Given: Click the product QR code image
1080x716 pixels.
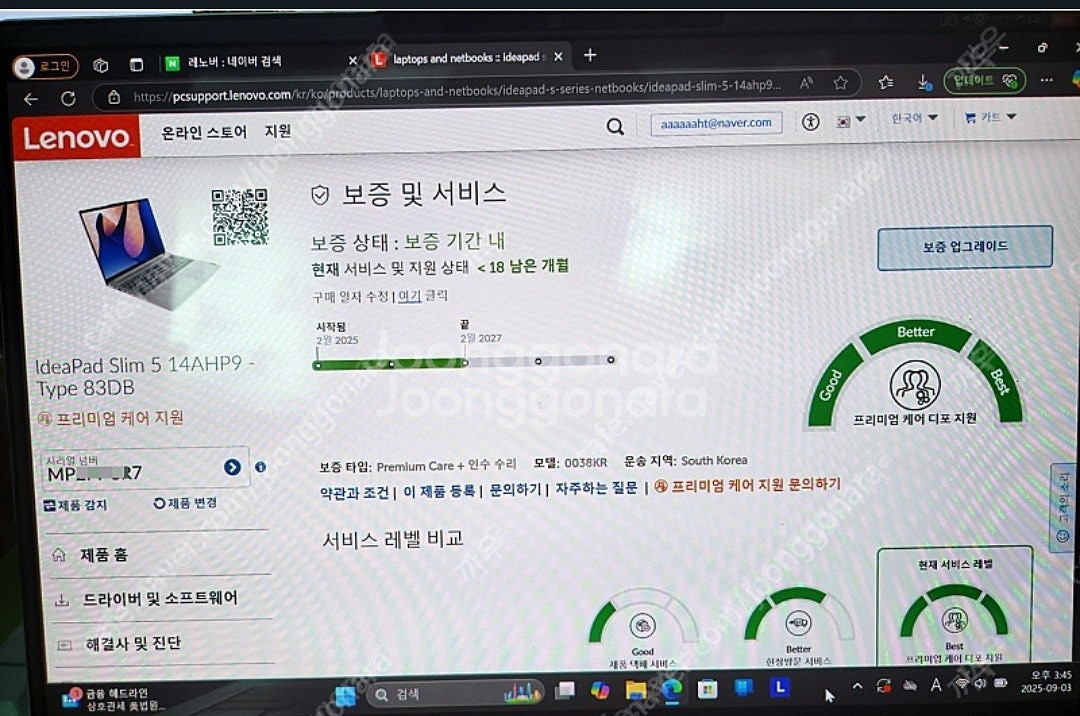Looking at the screenshot, I should pyautogui.click(x=240, y=217).
